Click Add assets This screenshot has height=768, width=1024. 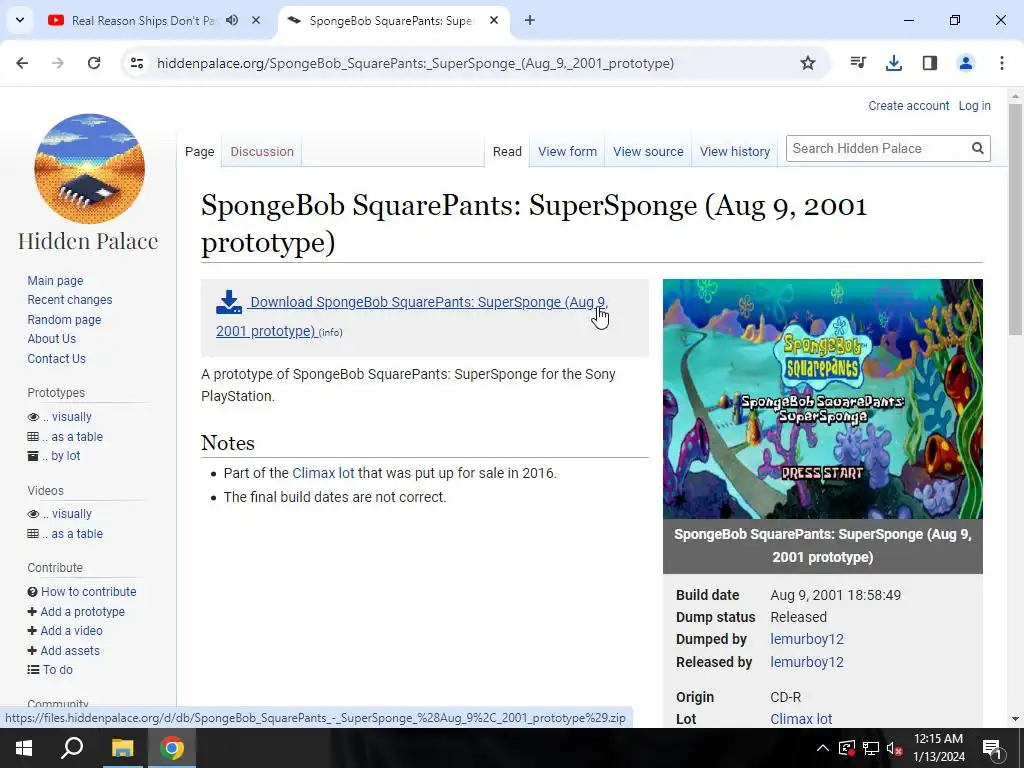tap(70, 650)
